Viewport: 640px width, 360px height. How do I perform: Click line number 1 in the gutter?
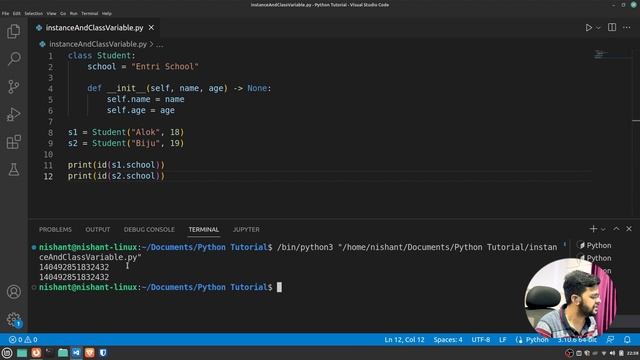pos(50,56)
